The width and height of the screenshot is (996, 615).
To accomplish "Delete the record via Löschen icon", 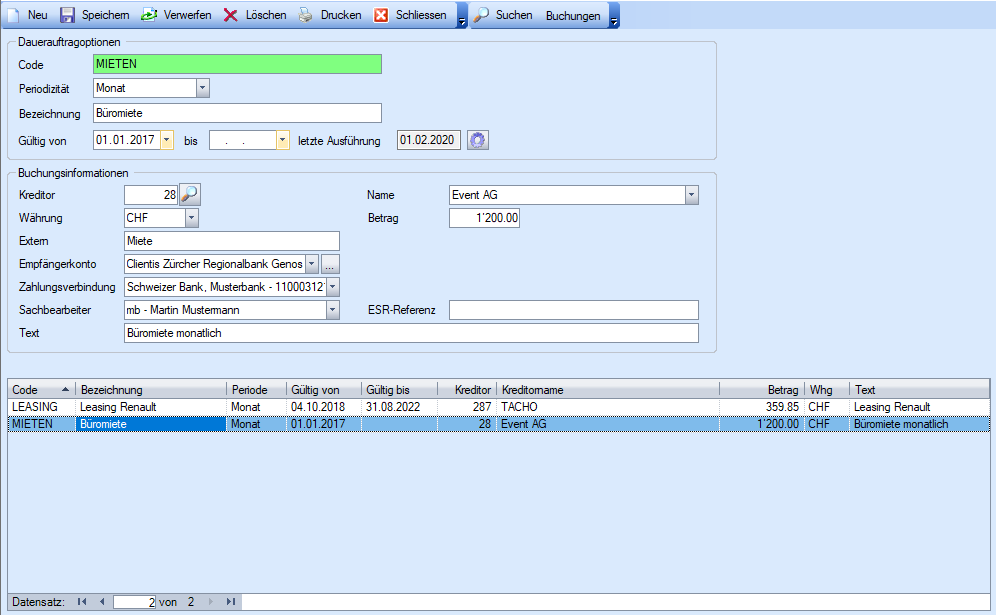I will pyautogui.click(x=231, y=15).
